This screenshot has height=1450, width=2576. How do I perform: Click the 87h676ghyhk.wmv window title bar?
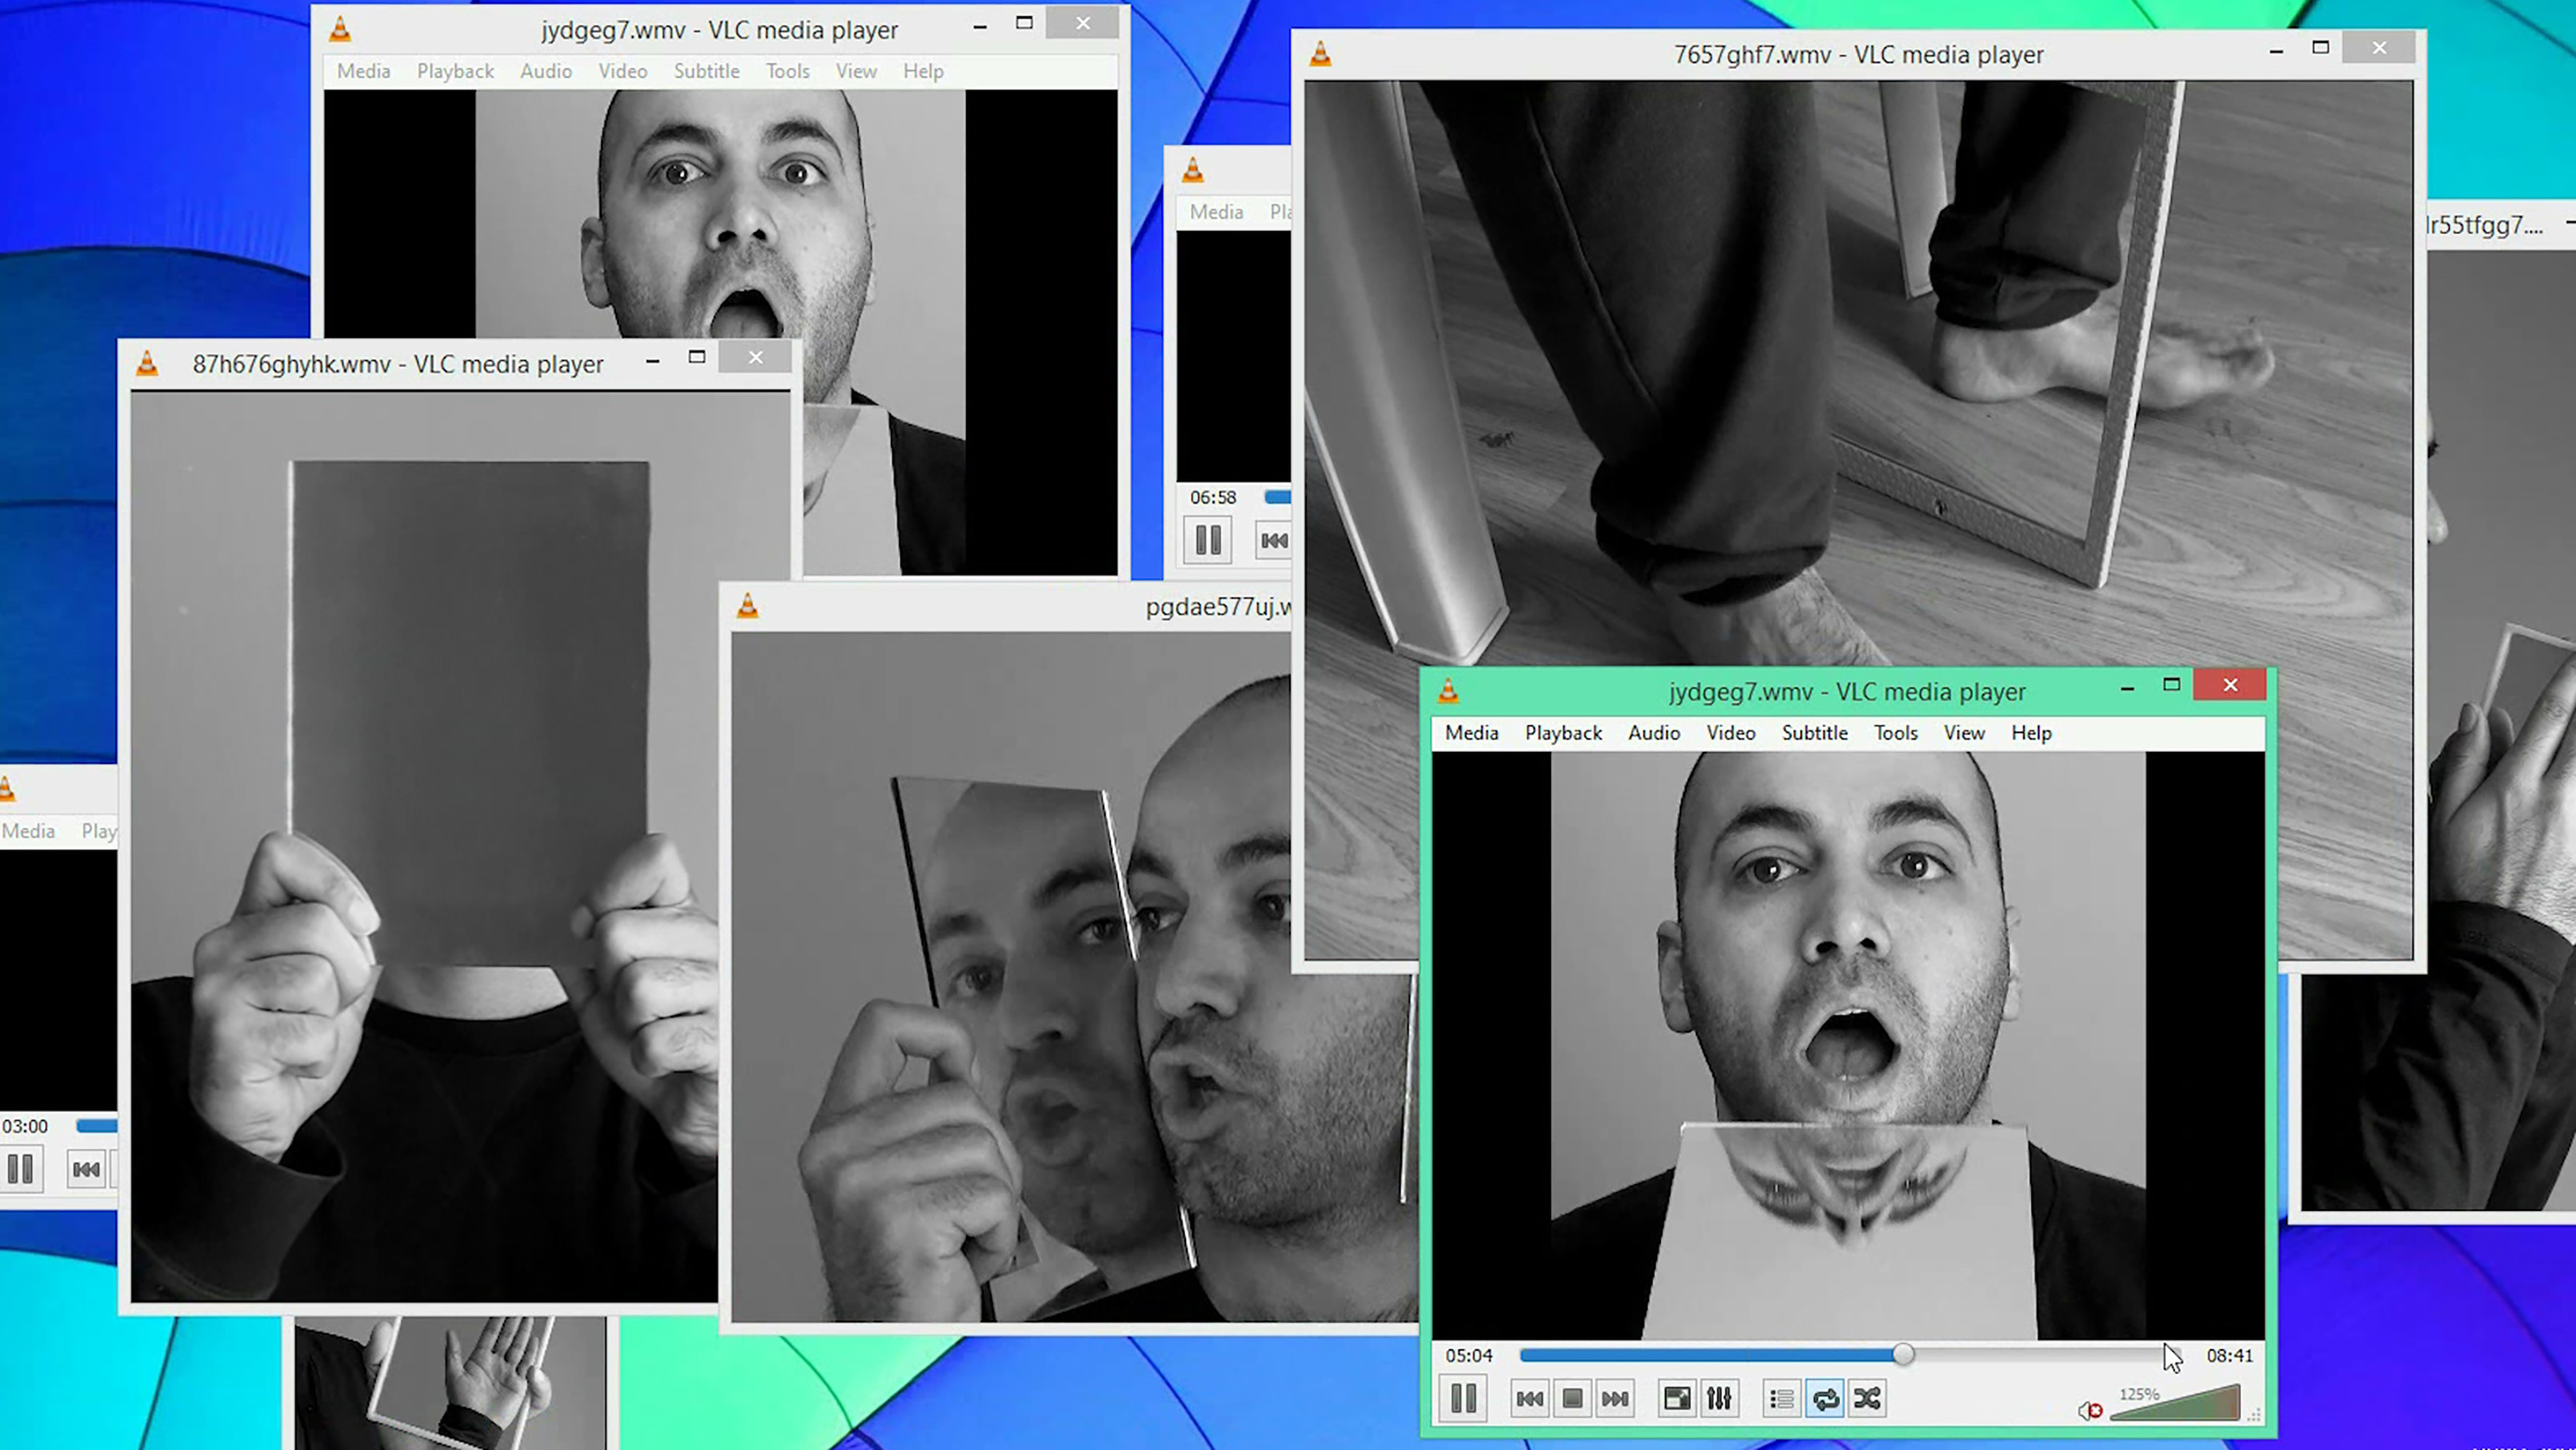(x=398, y=364)
